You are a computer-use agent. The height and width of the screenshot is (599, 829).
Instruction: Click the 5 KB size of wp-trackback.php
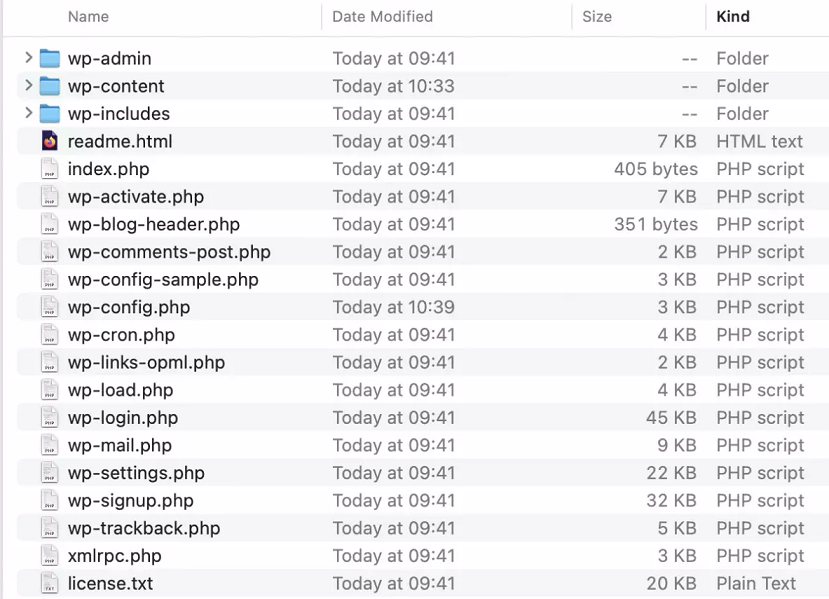tap(677, 528)
